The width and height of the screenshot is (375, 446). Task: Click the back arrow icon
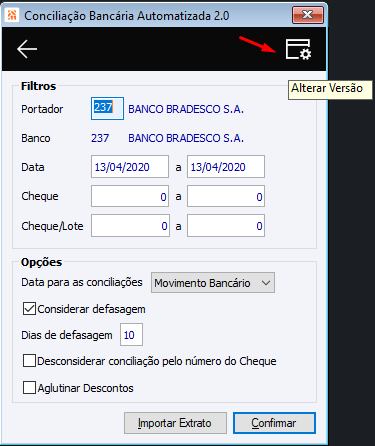click(x=27, y=49)
